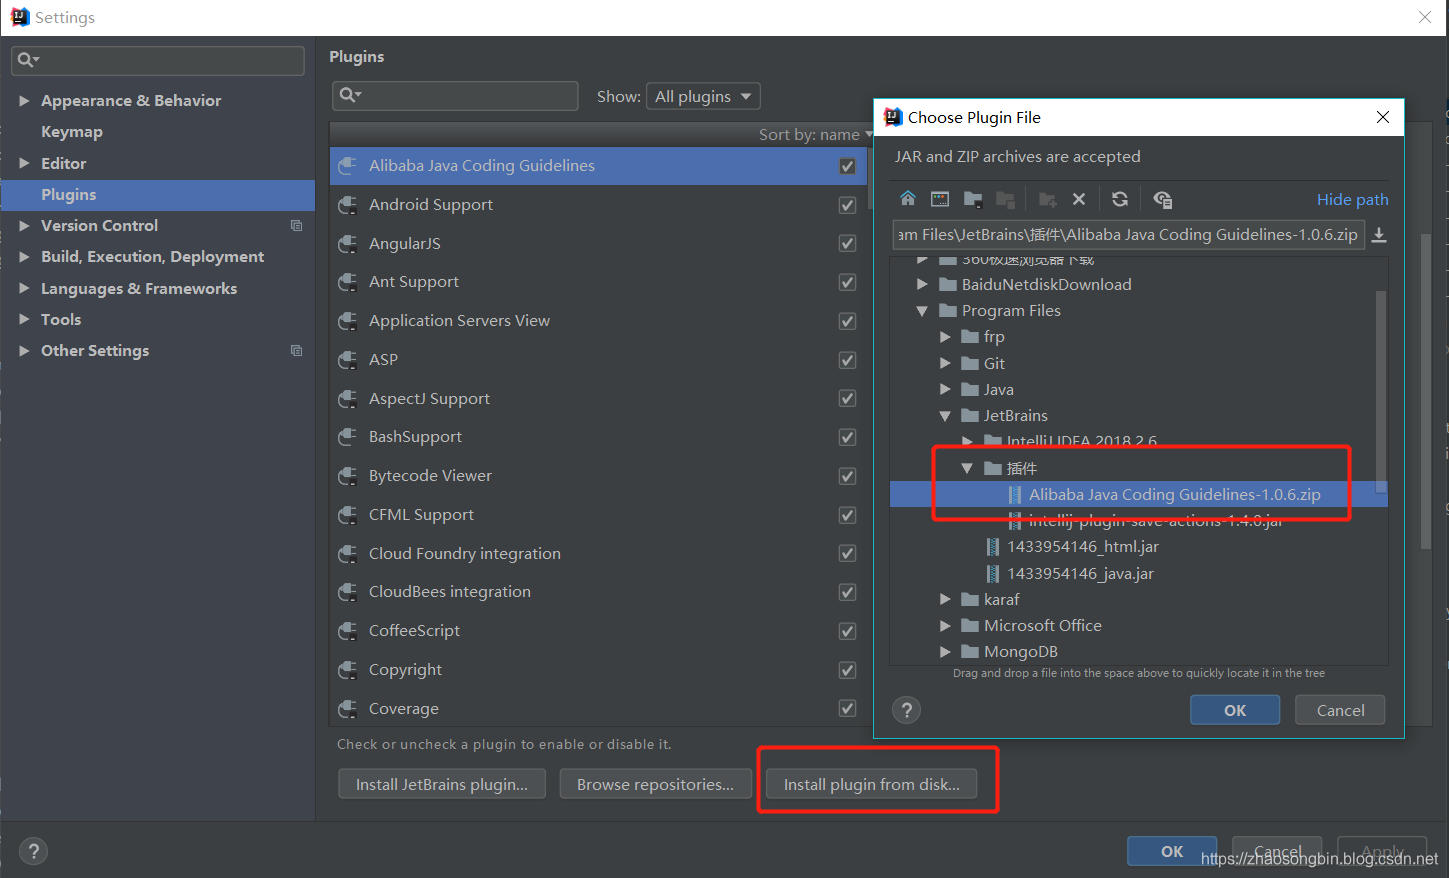Click the settings search input field
Image resolution: width=1449 pixels, height=878 pixels.
(x=158, y=60)
